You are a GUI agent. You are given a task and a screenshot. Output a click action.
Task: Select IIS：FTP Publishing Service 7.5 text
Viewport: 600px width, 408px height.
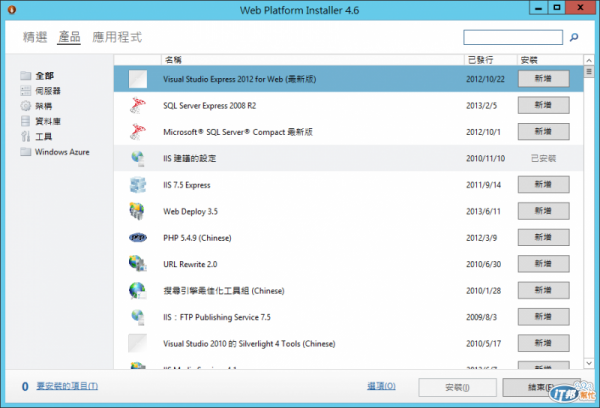pos(217,317)
